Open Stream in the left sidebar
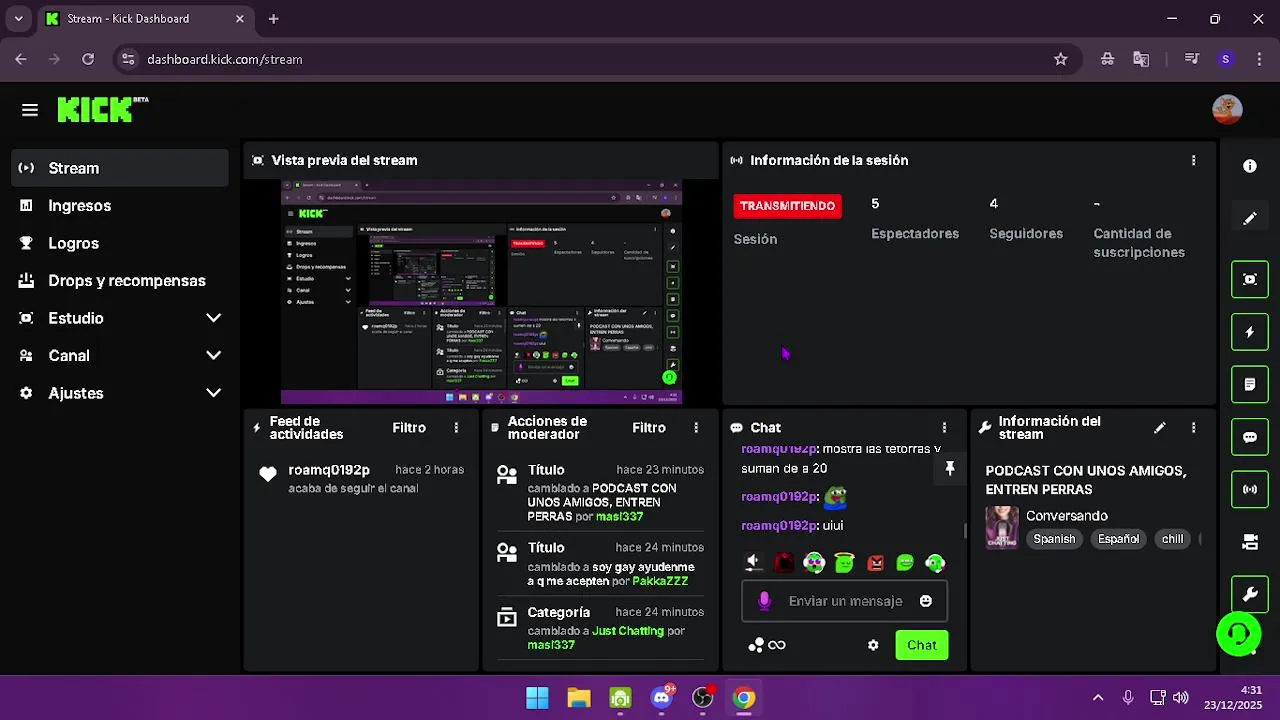The height and width of the screenshot is (720, 1280). (x=120, y=168)
